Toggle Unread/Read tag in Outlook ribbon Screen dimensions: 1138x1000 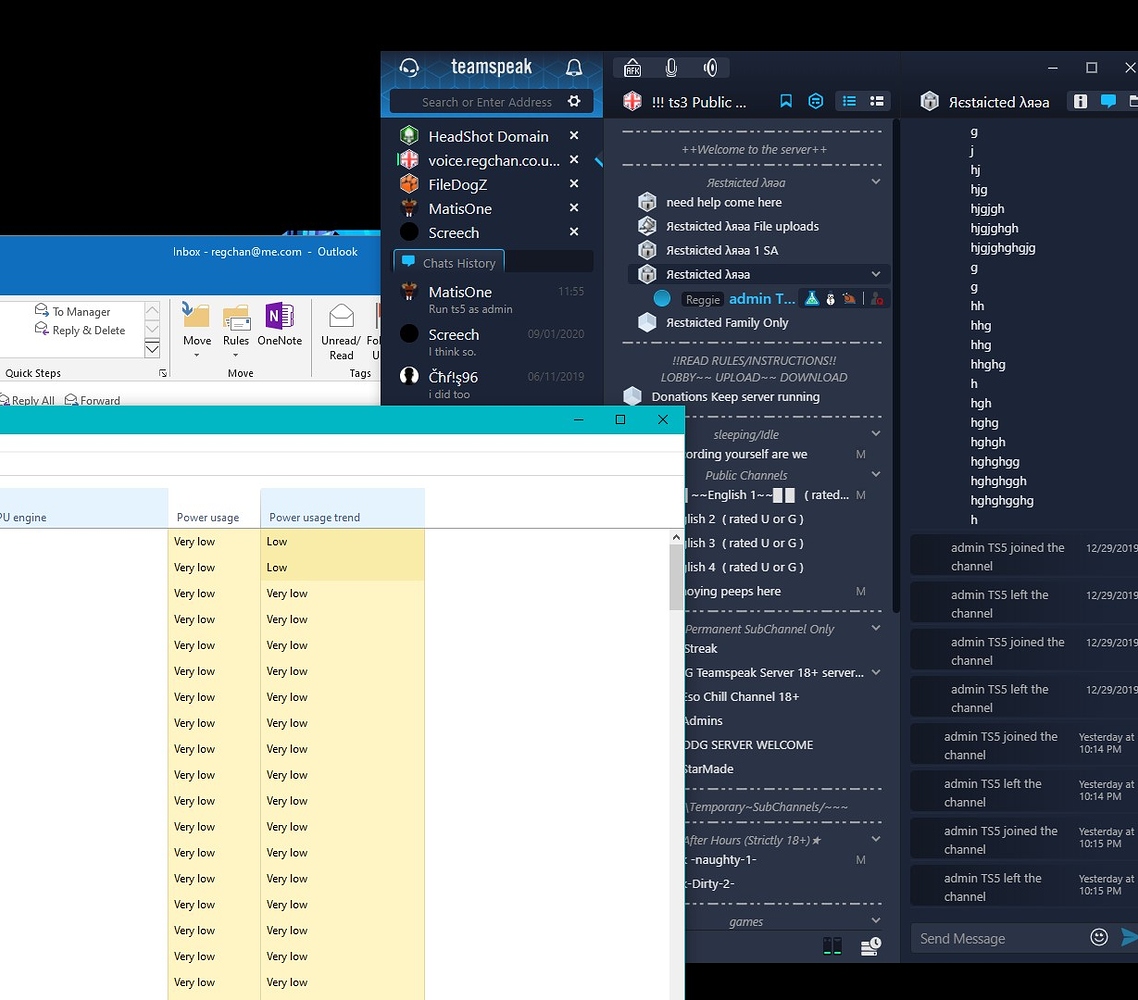(x=341, y=335)
